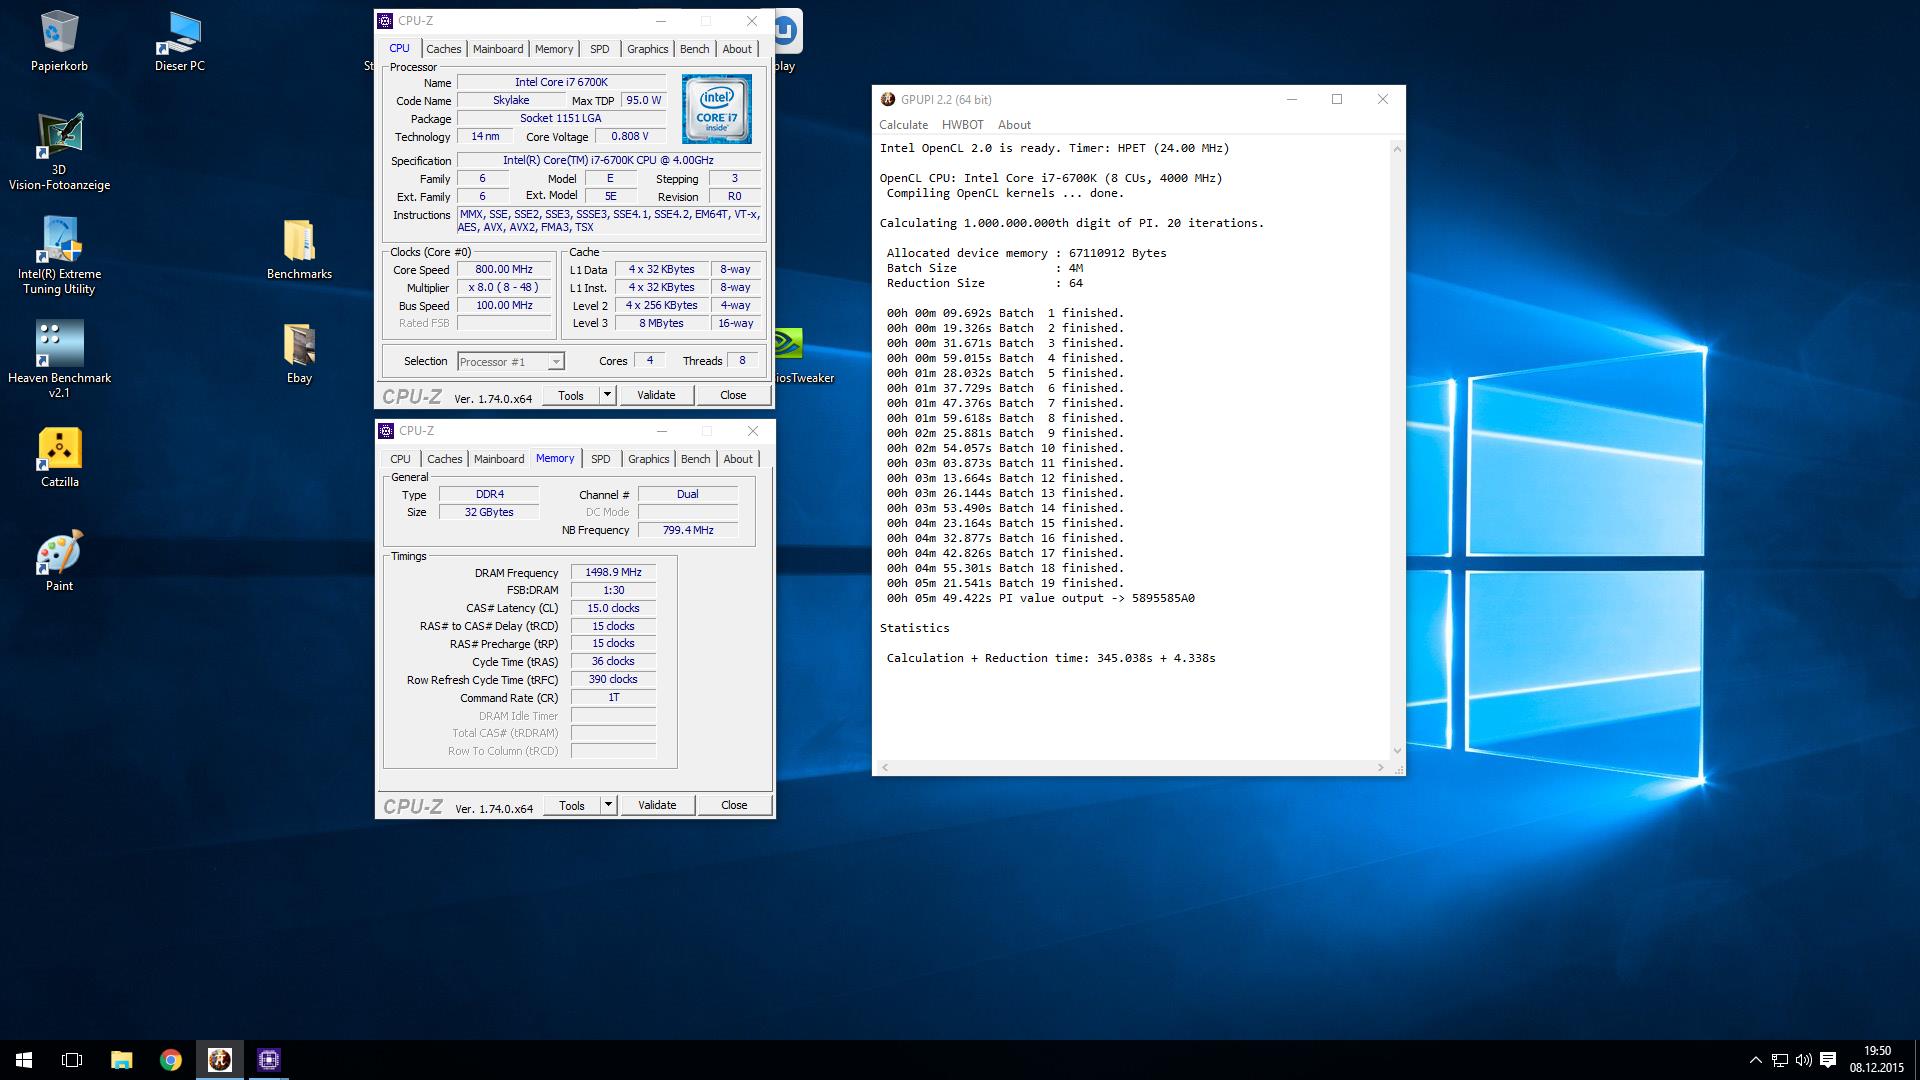Click the PI value output line
This screenshot has height=1080, width=1920.
click(1040, 598)
